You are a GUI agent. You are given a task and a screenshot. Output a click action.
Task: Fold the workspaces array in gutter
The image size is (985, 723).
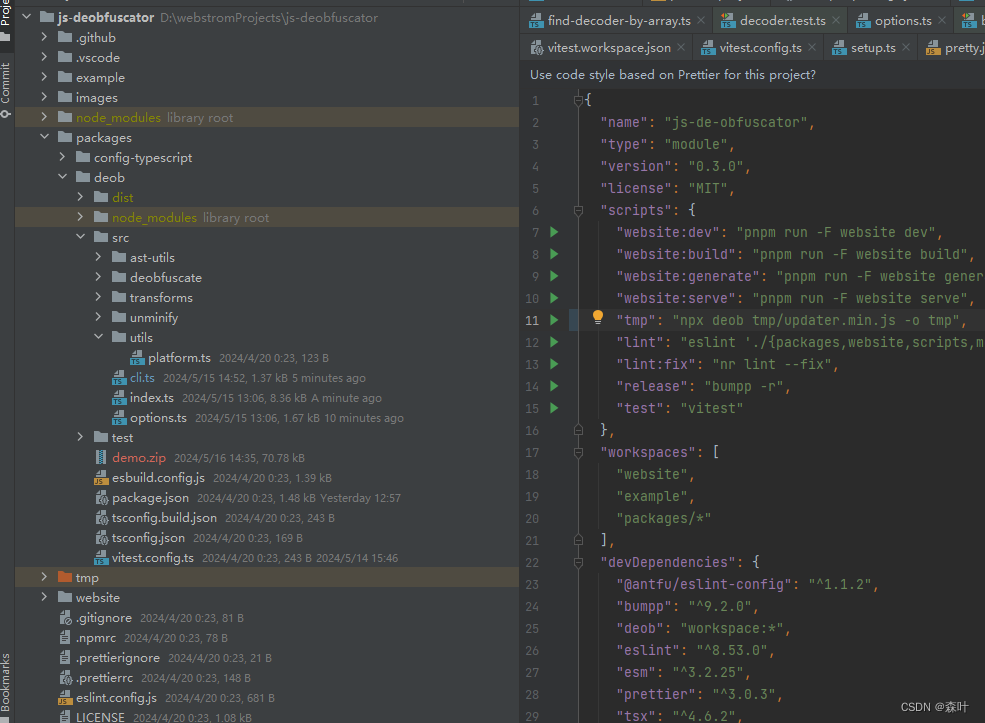pyautogui.click(x=579, y=452)
